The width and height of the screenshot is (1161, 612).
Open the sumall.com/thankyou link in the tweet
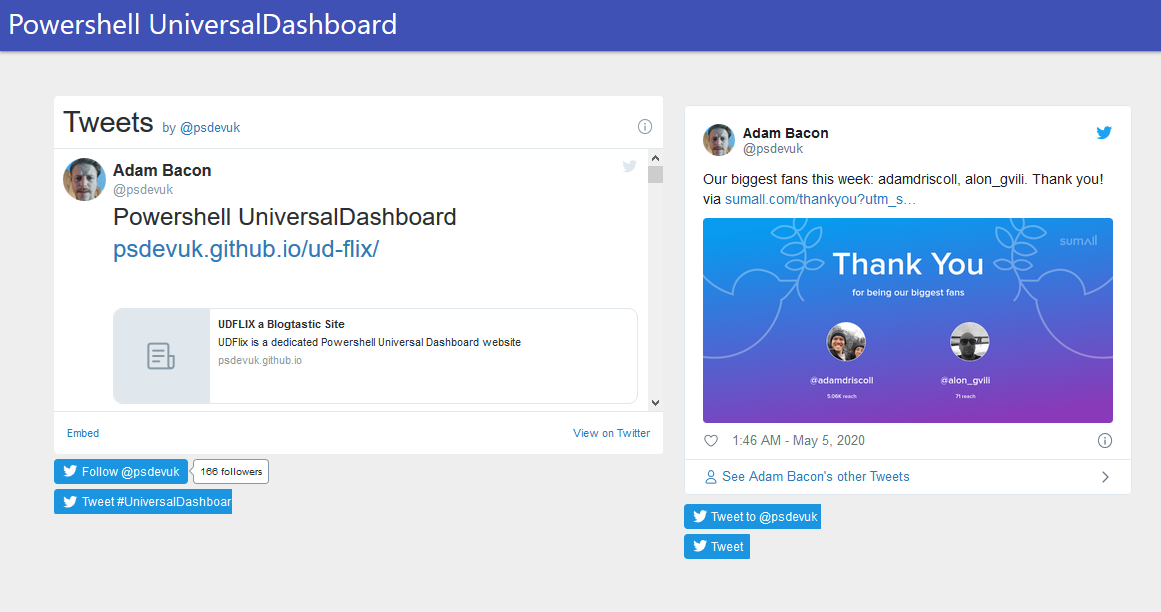click(x=820, y=199)
